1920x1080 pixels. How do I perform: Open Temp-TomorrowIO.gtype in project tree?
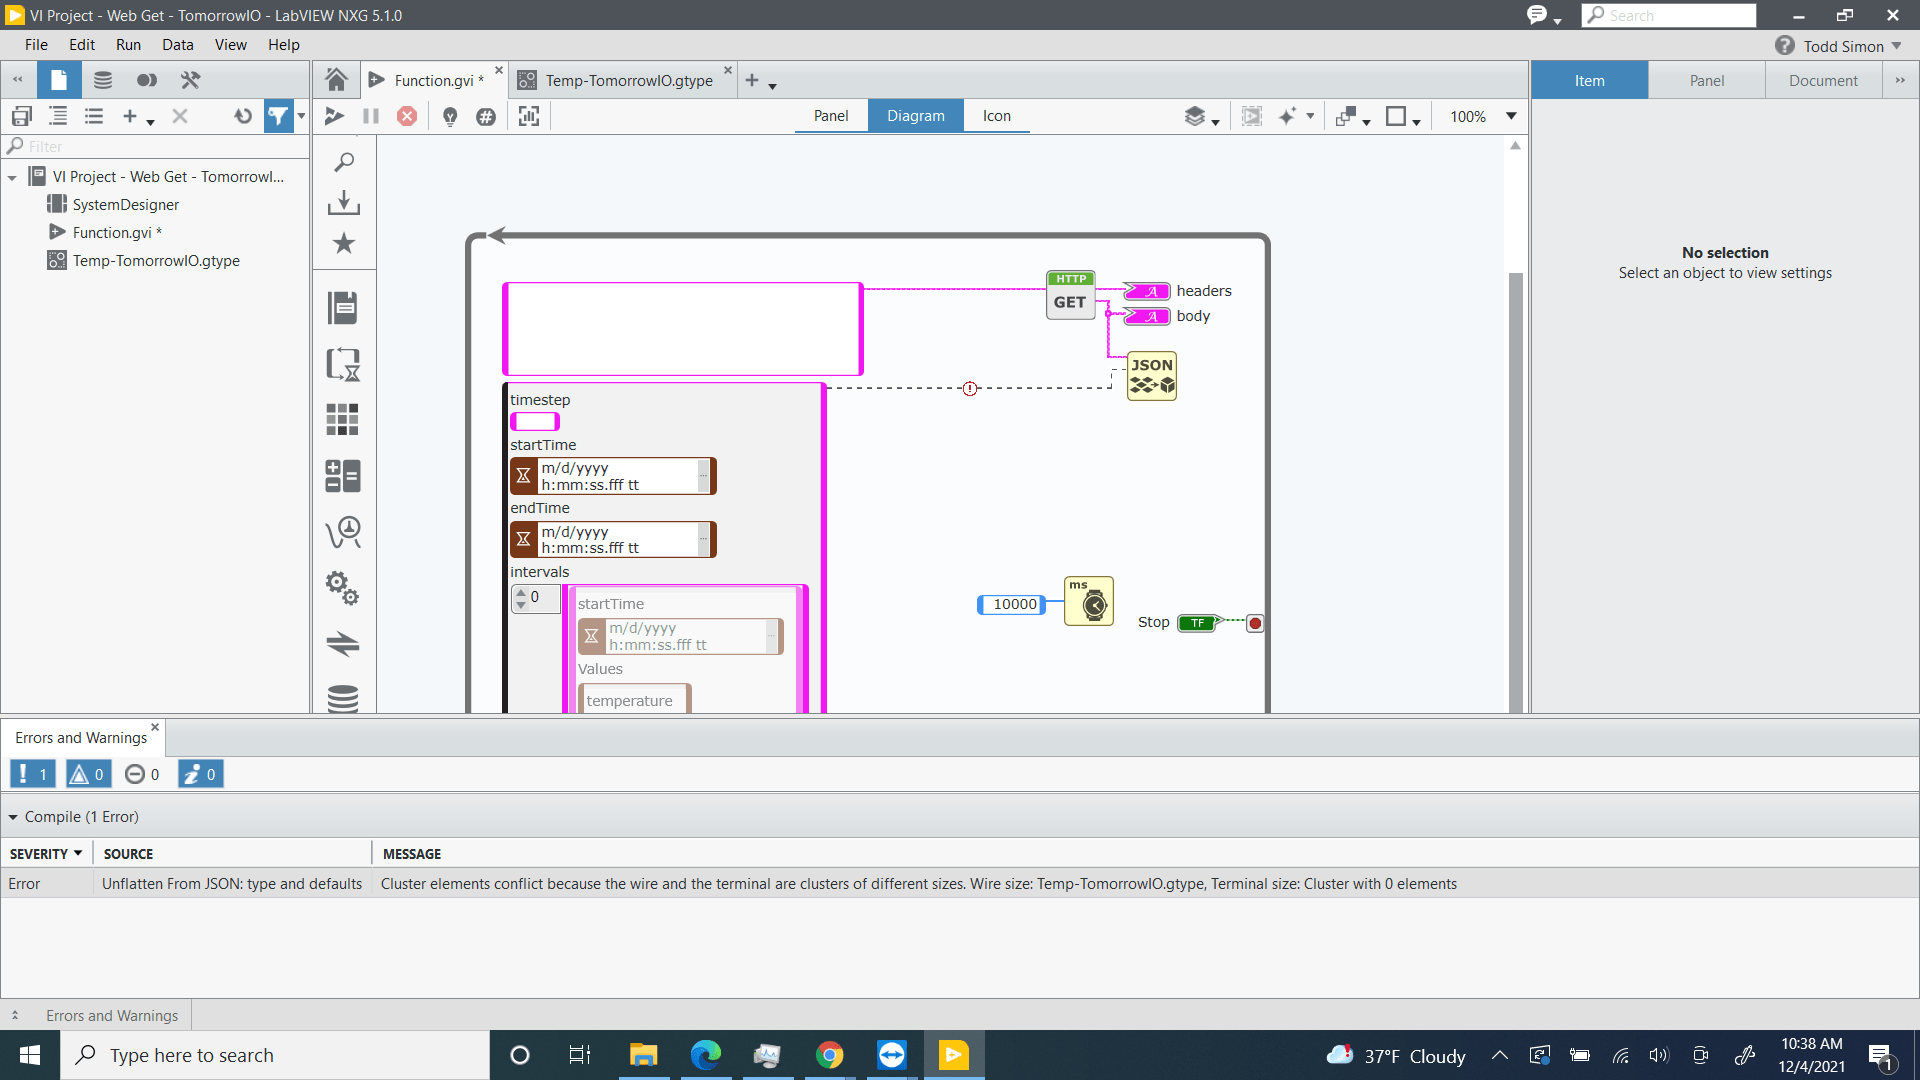tap(156, 261)
